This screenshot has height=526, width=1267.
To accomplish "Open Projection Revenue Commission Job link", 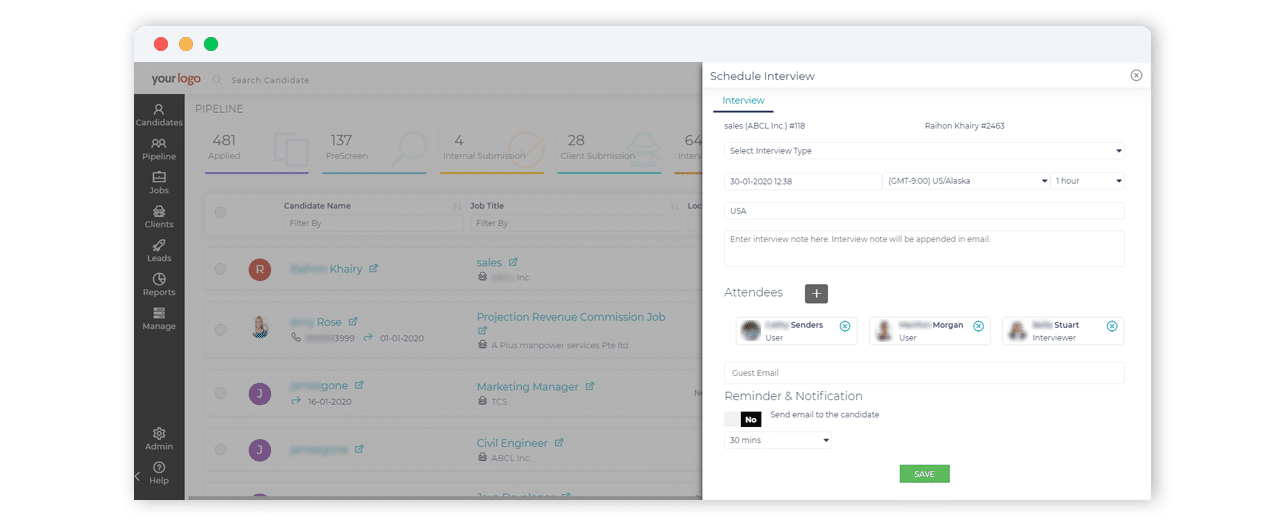I will pos(571,317).
